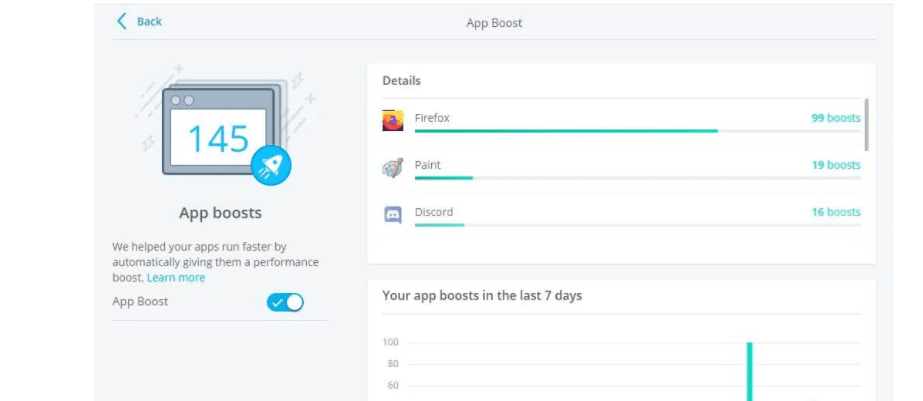The image size is (923, 401).
Task: Click the rocket boost badge icon
Action: click(271, 164)
